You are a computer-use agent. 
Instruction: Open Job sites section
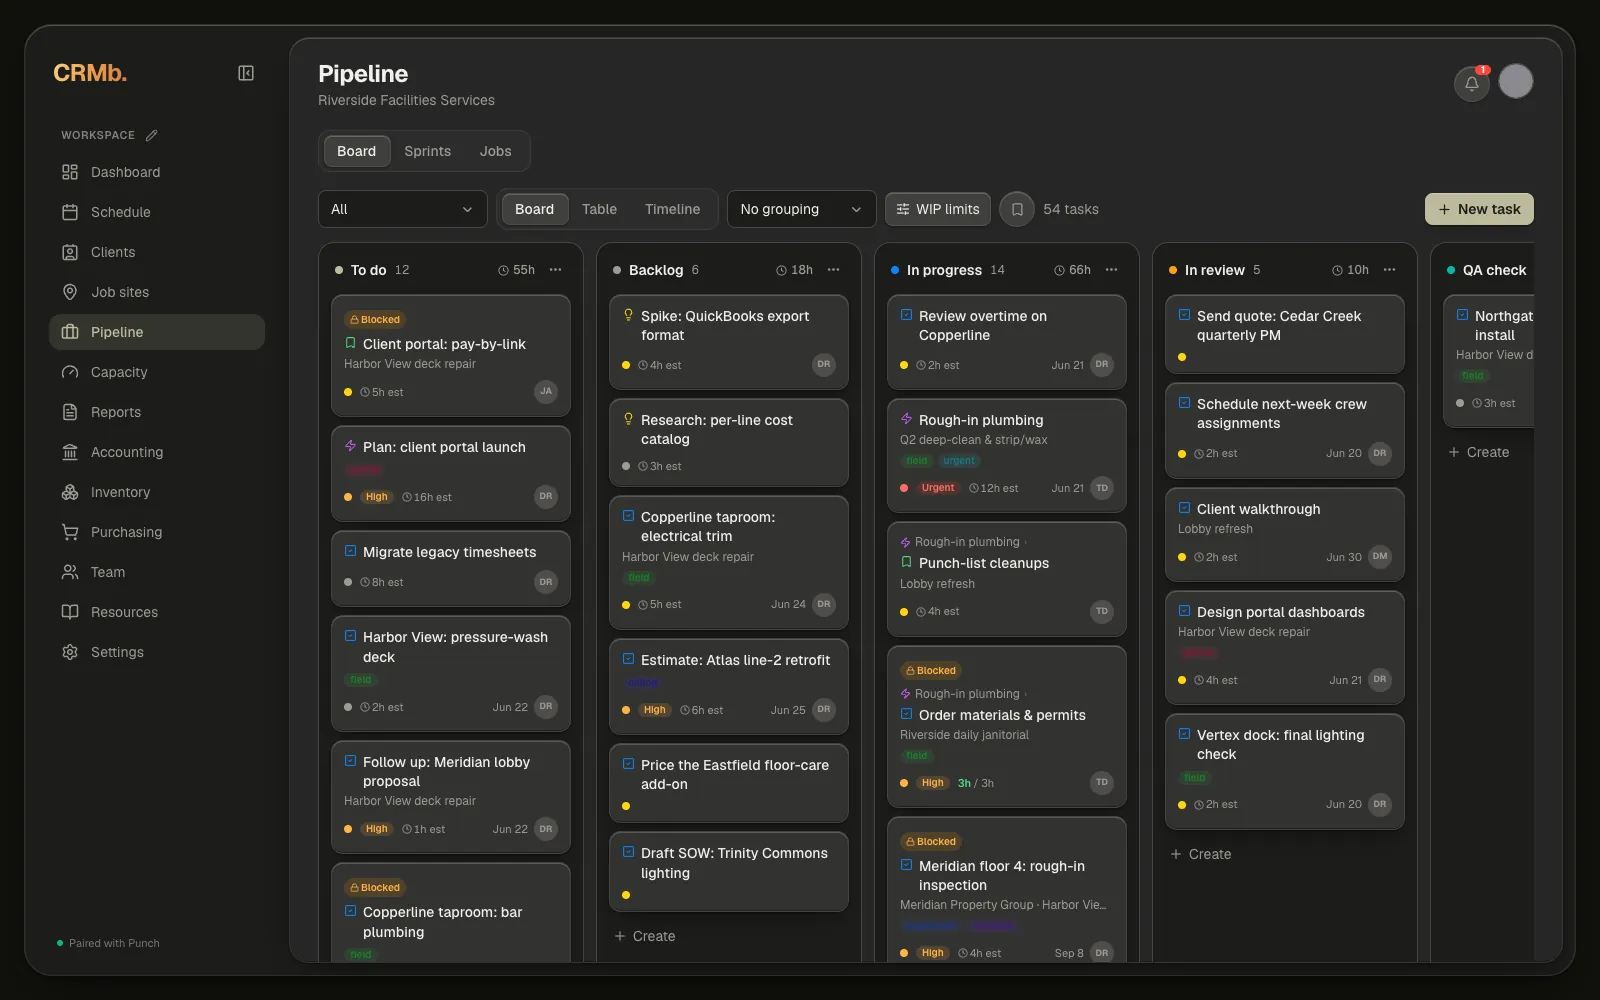pos(157,292)
